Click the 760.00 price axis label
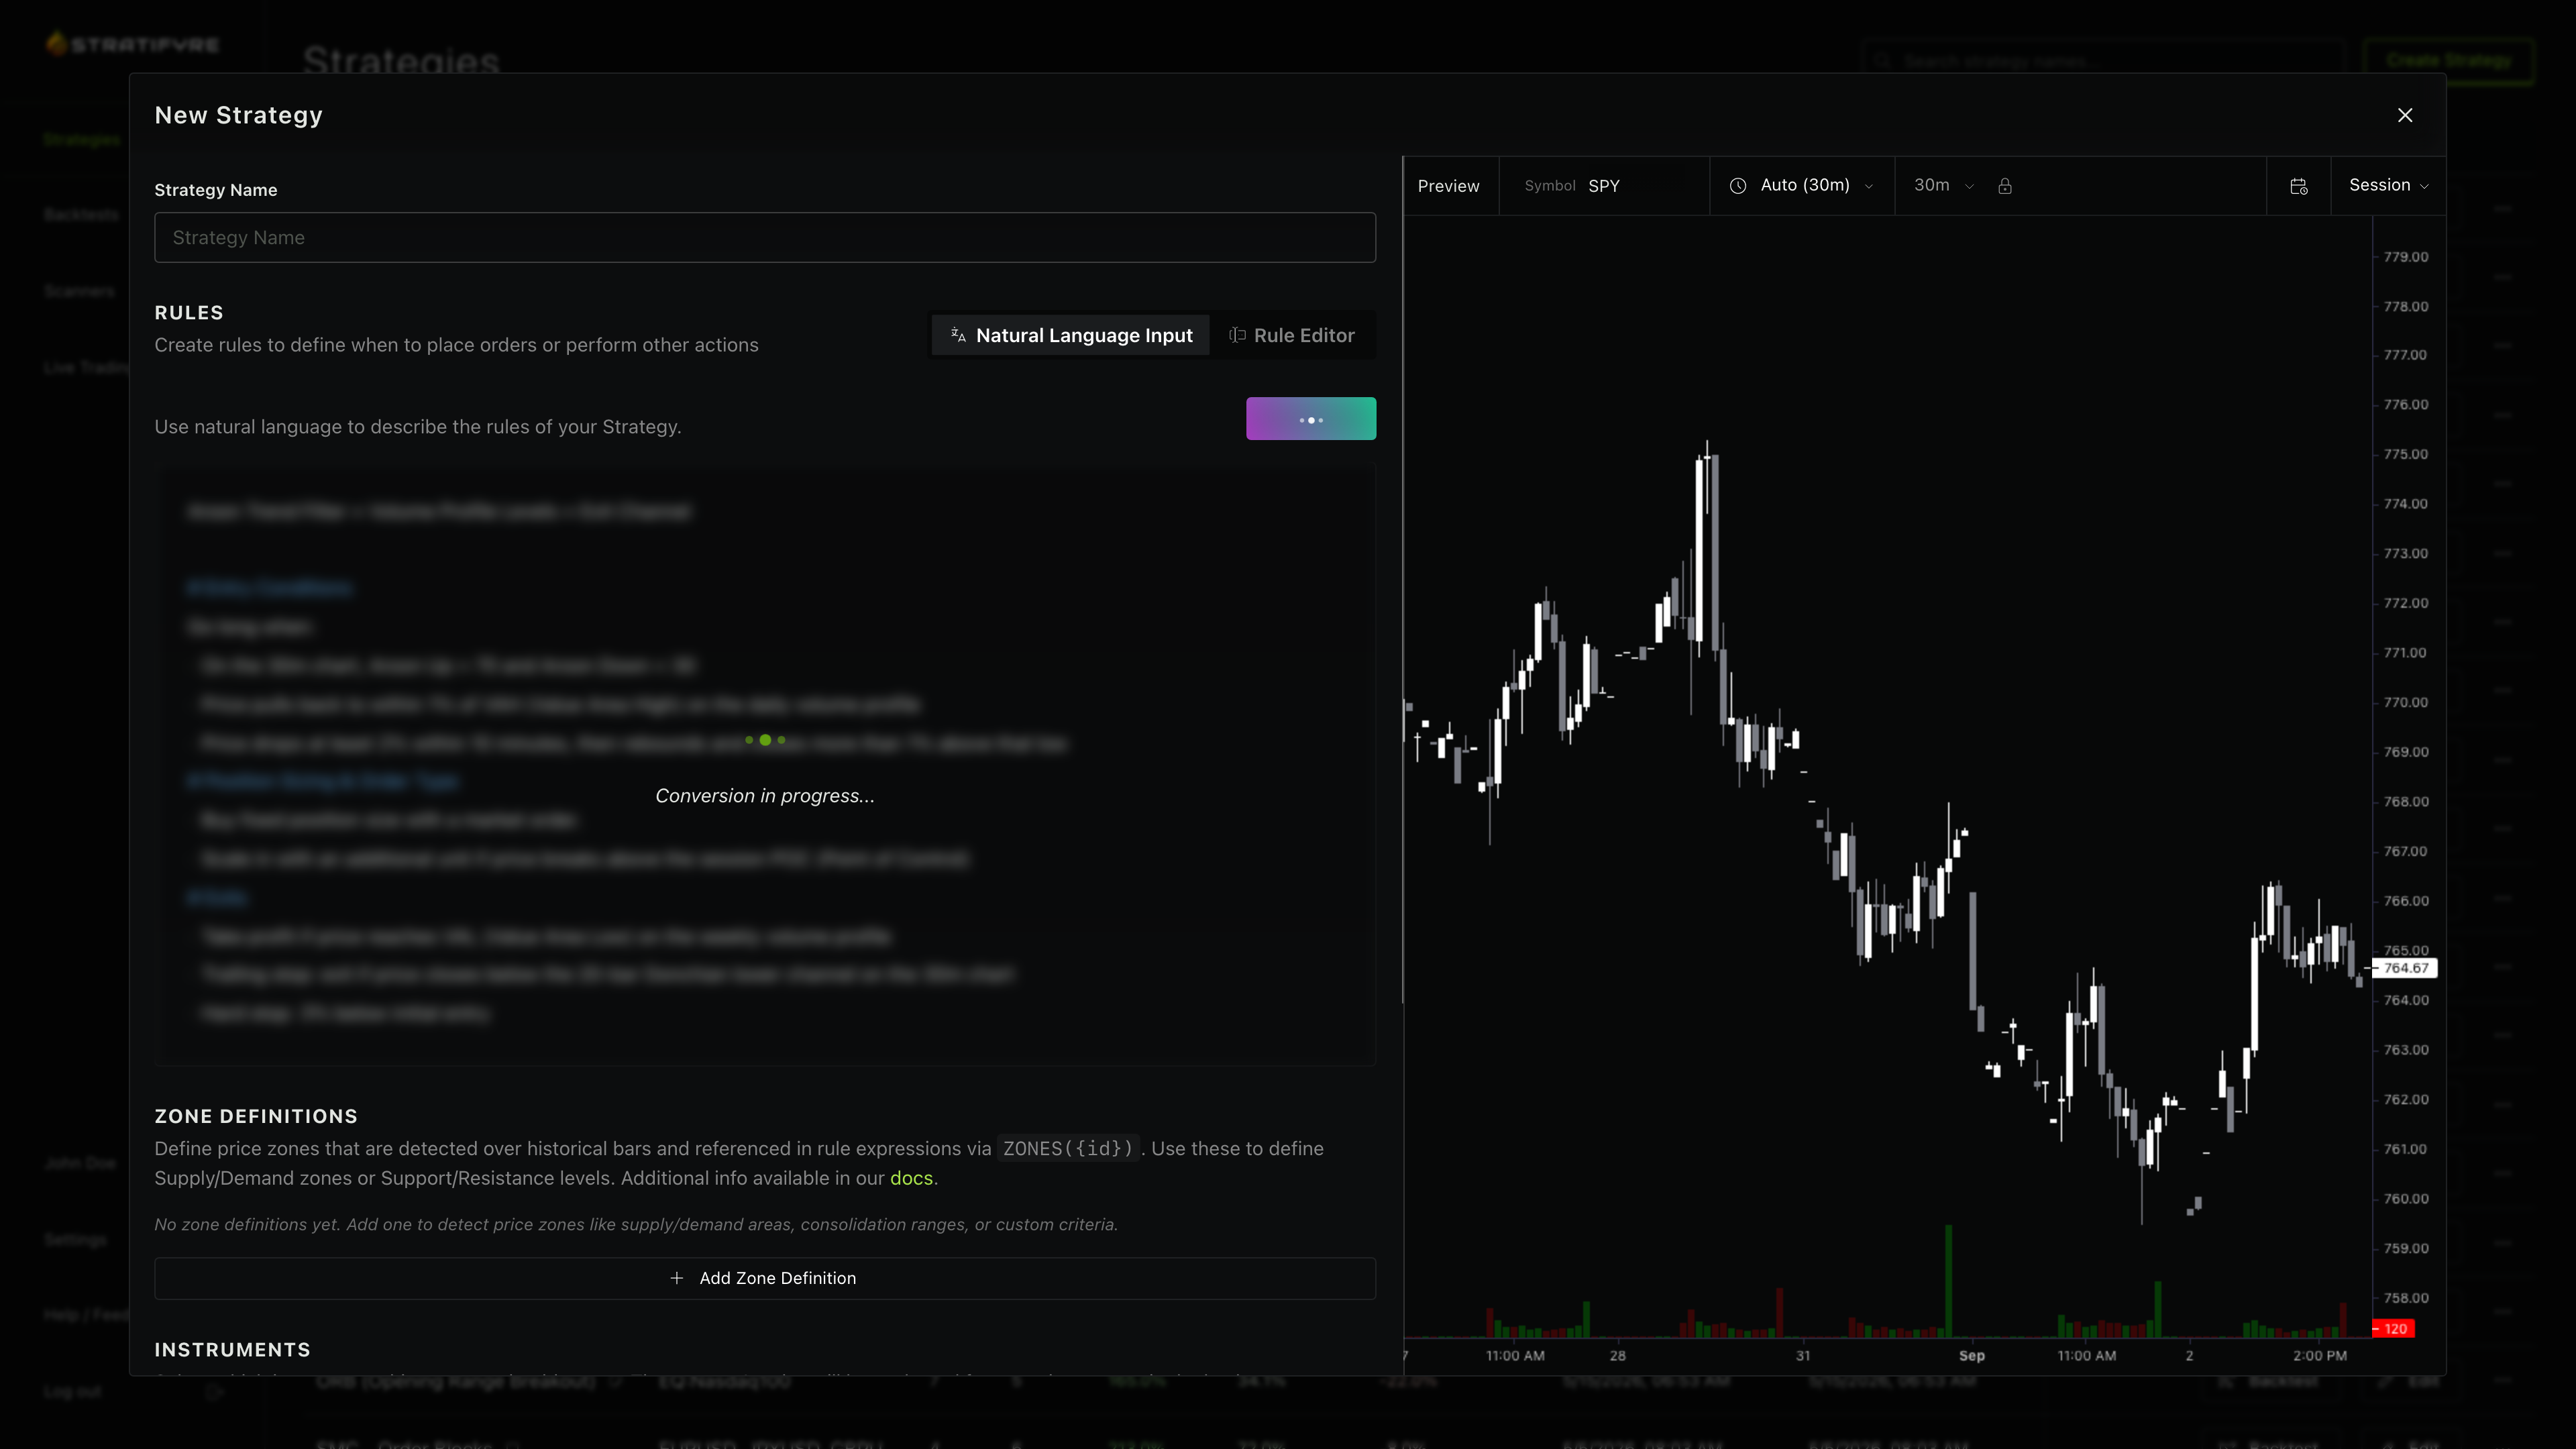The width and height of the screenshot is (2576, 1449). pos(2405,1198)
